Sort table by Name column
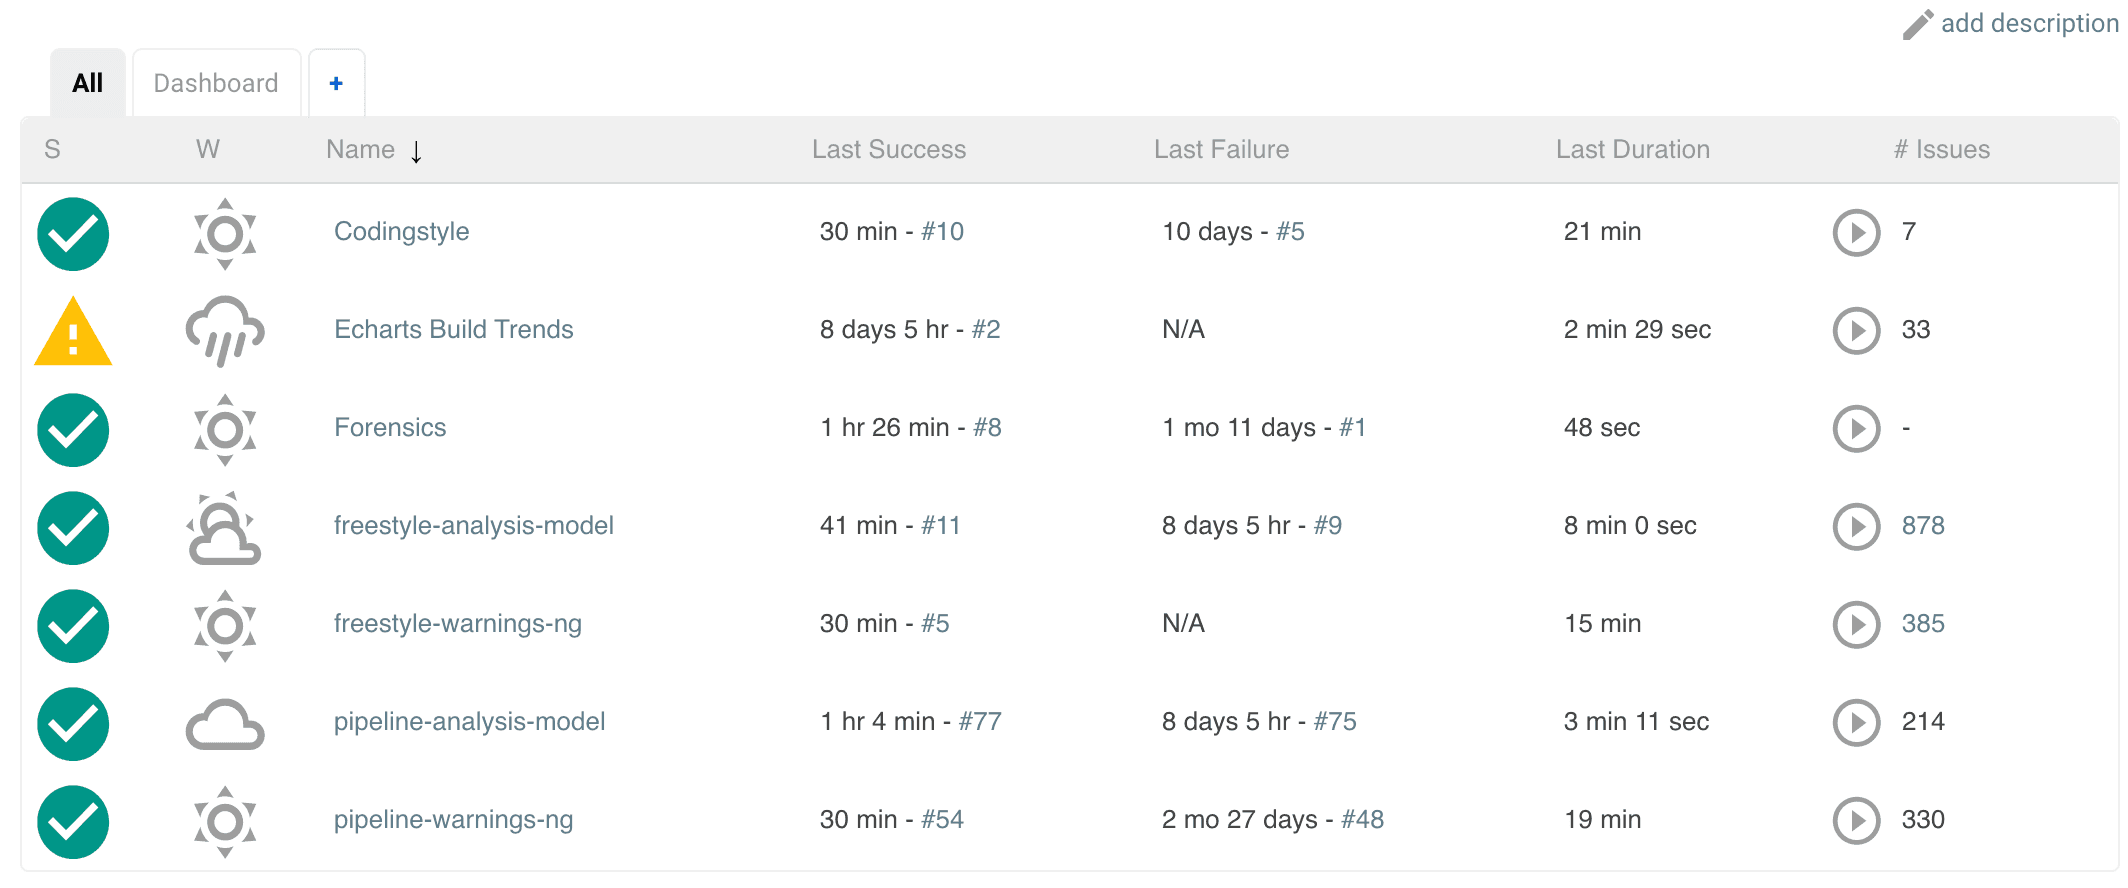This screenshot has height=888, width=2128. pos(361,150)
